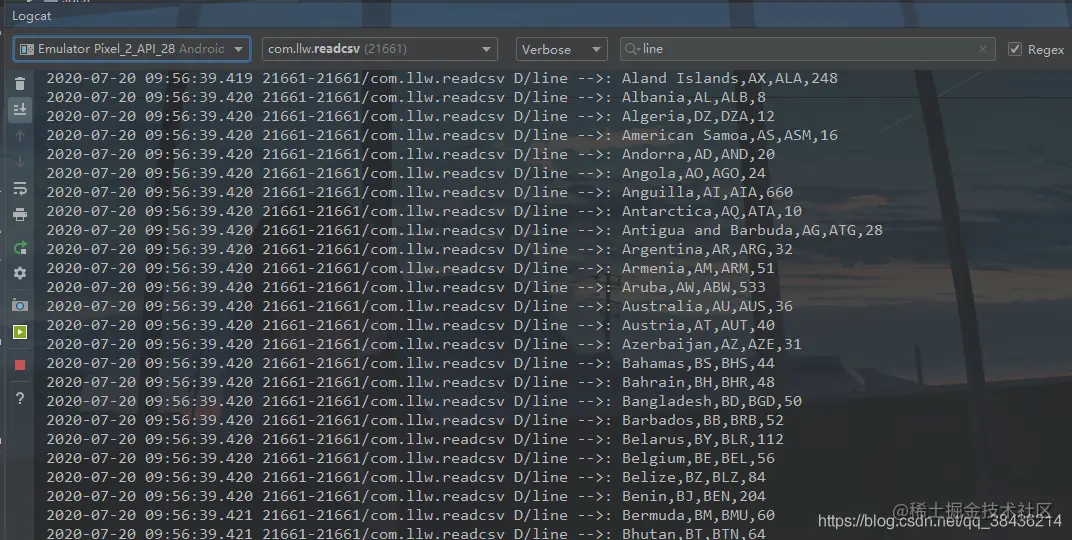Open the Emulator Pixel_2_API_28 device dropdown
This screenshot has width=1072, height=540.
point(132,49)
